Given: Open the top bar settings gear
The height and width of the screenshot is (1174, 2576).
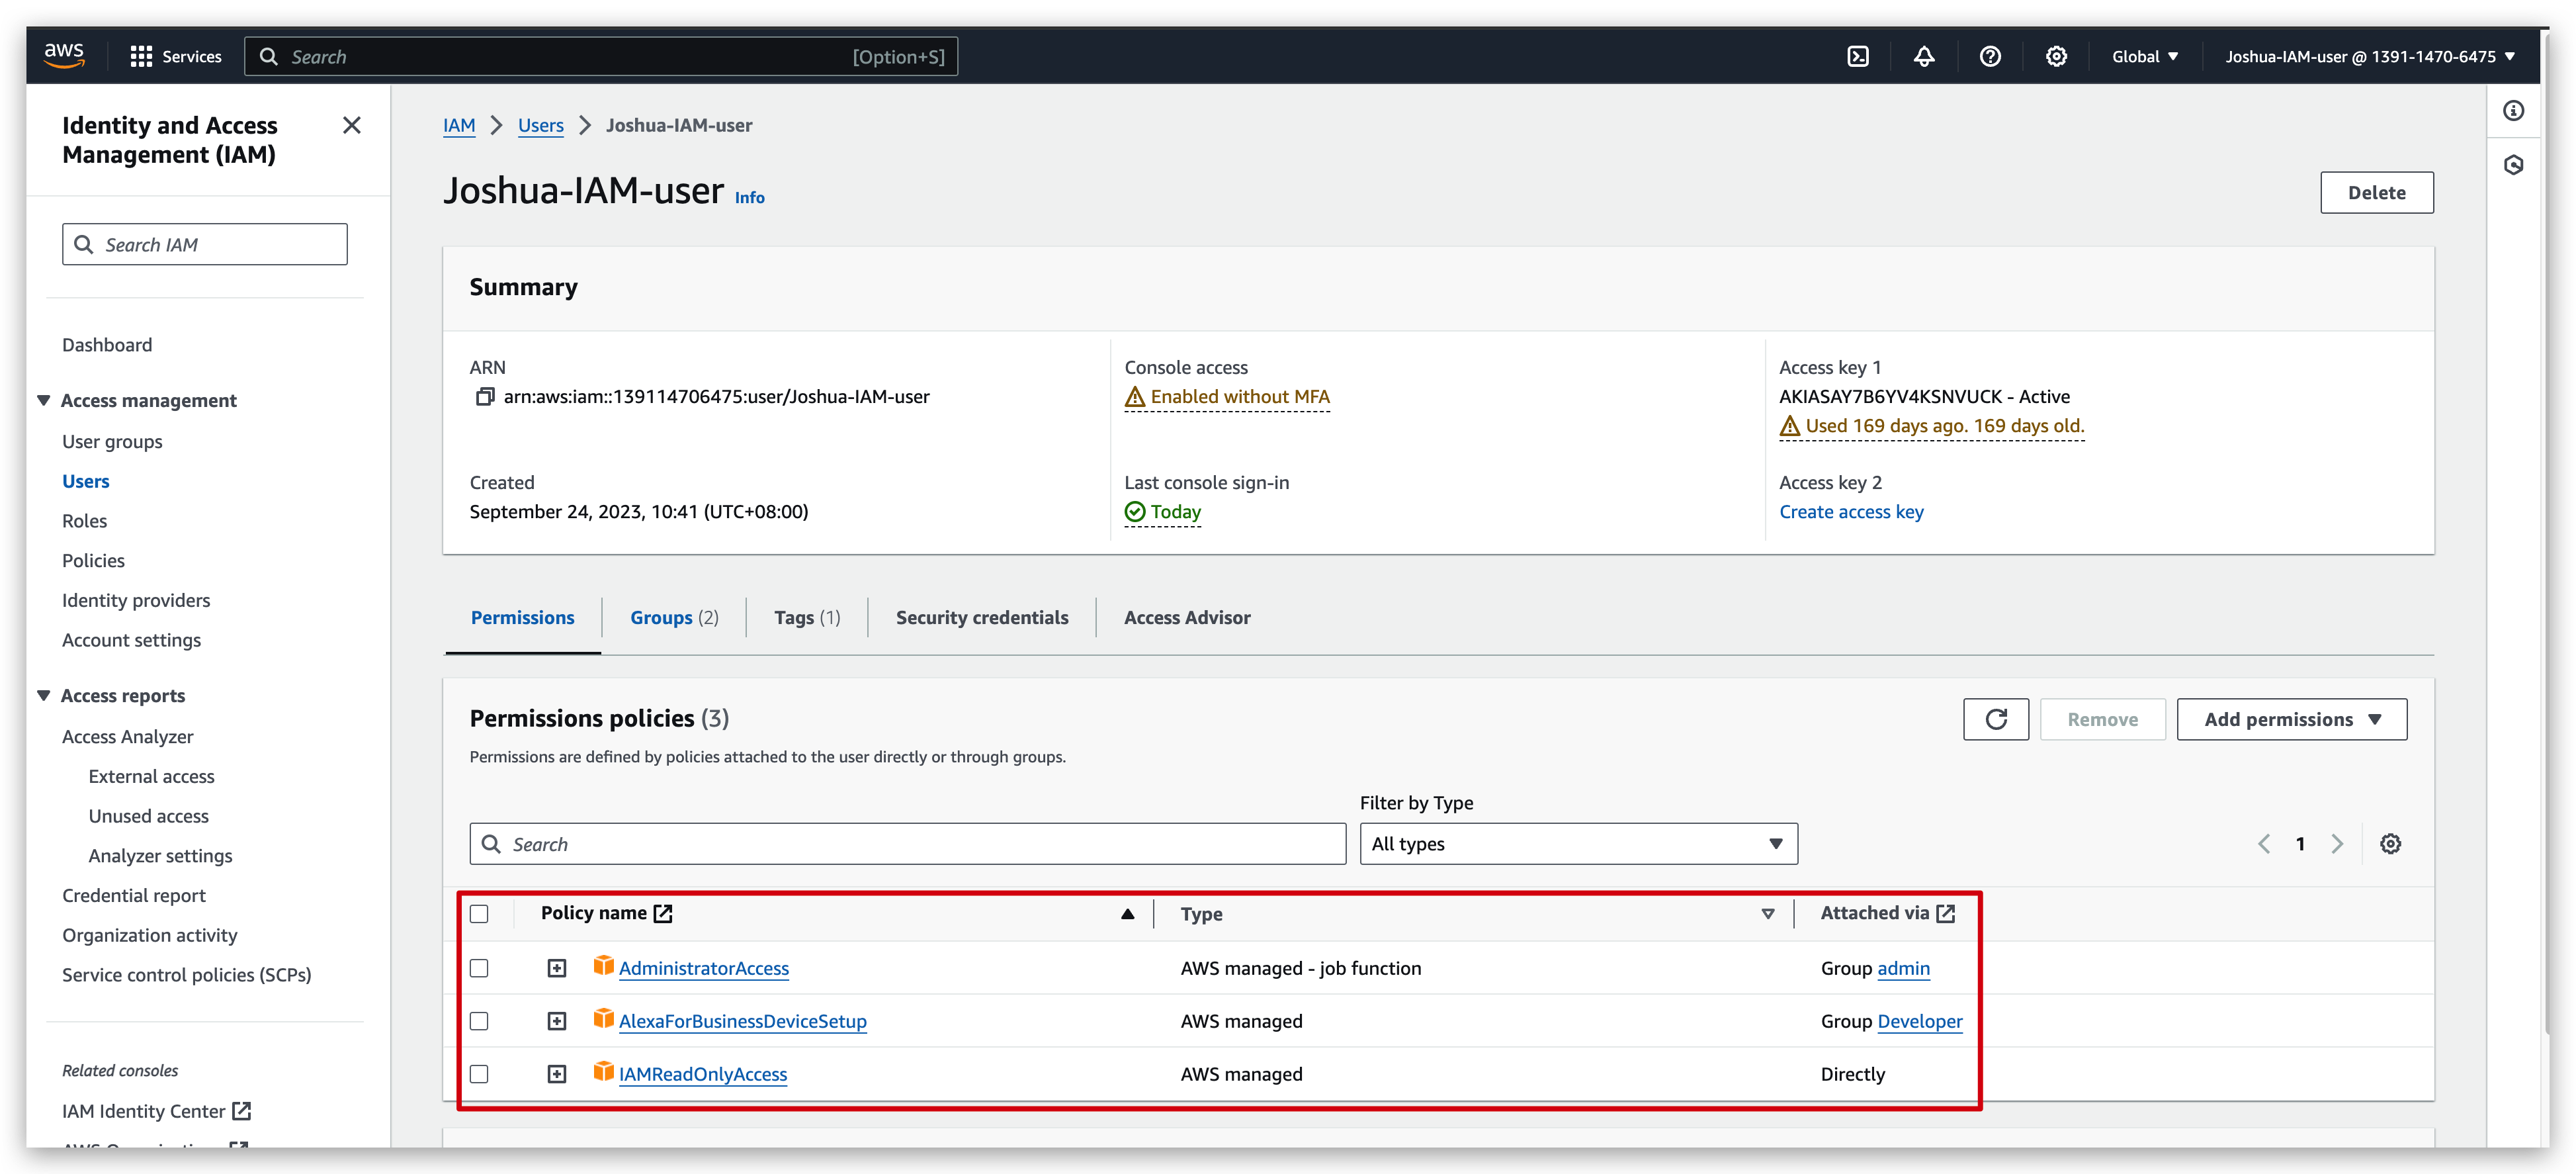Looking at the screenshot, I should 2055,56.
